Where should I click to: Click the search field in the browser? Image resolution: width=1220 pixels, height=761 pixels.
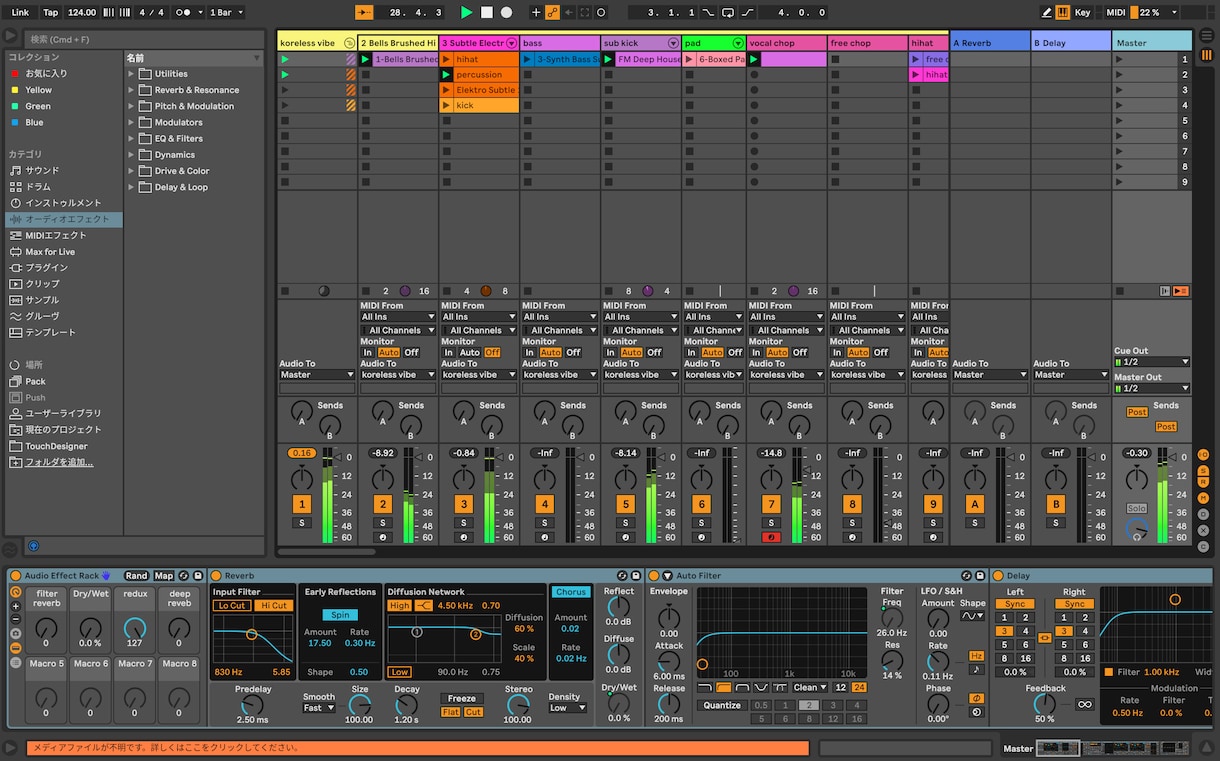point(145,39)
